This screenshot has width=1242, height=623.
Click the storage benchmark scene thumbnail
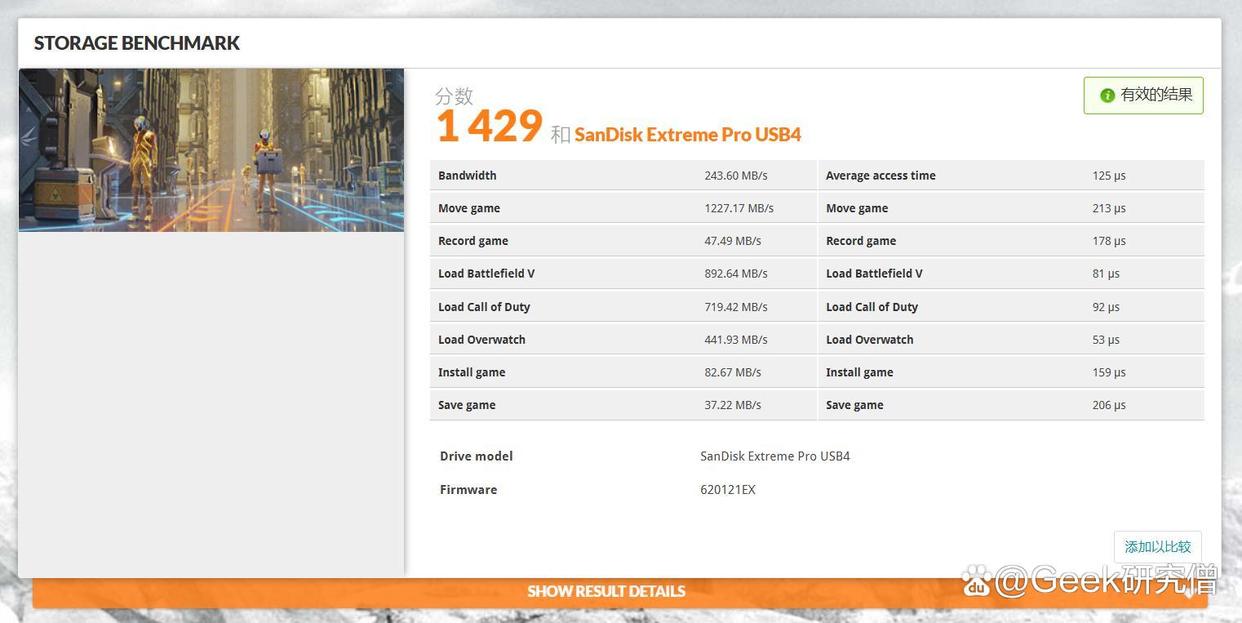[211, 150]
